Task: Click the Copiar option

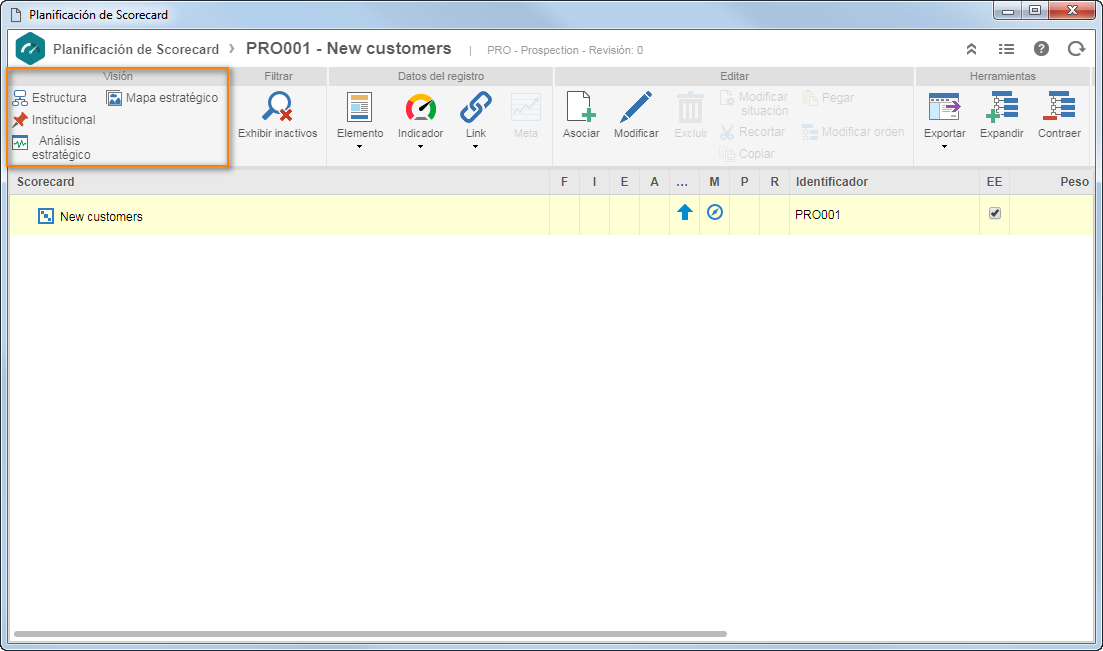Action: 747,153
